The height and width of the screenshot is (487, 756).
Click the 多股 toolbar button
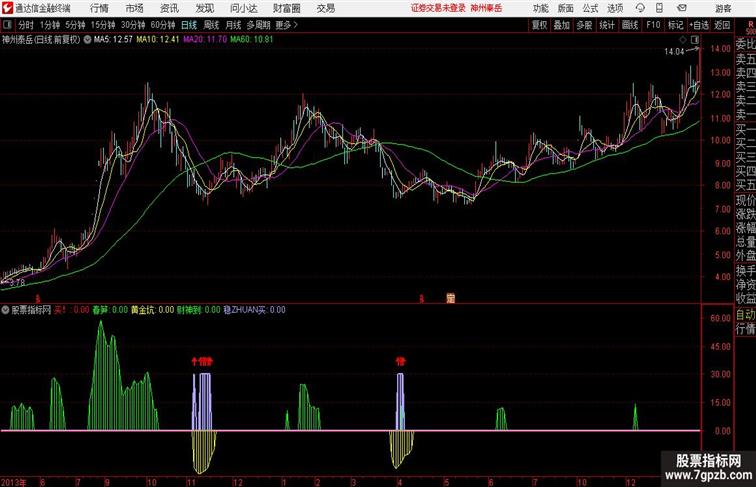(x=584, y=25)
